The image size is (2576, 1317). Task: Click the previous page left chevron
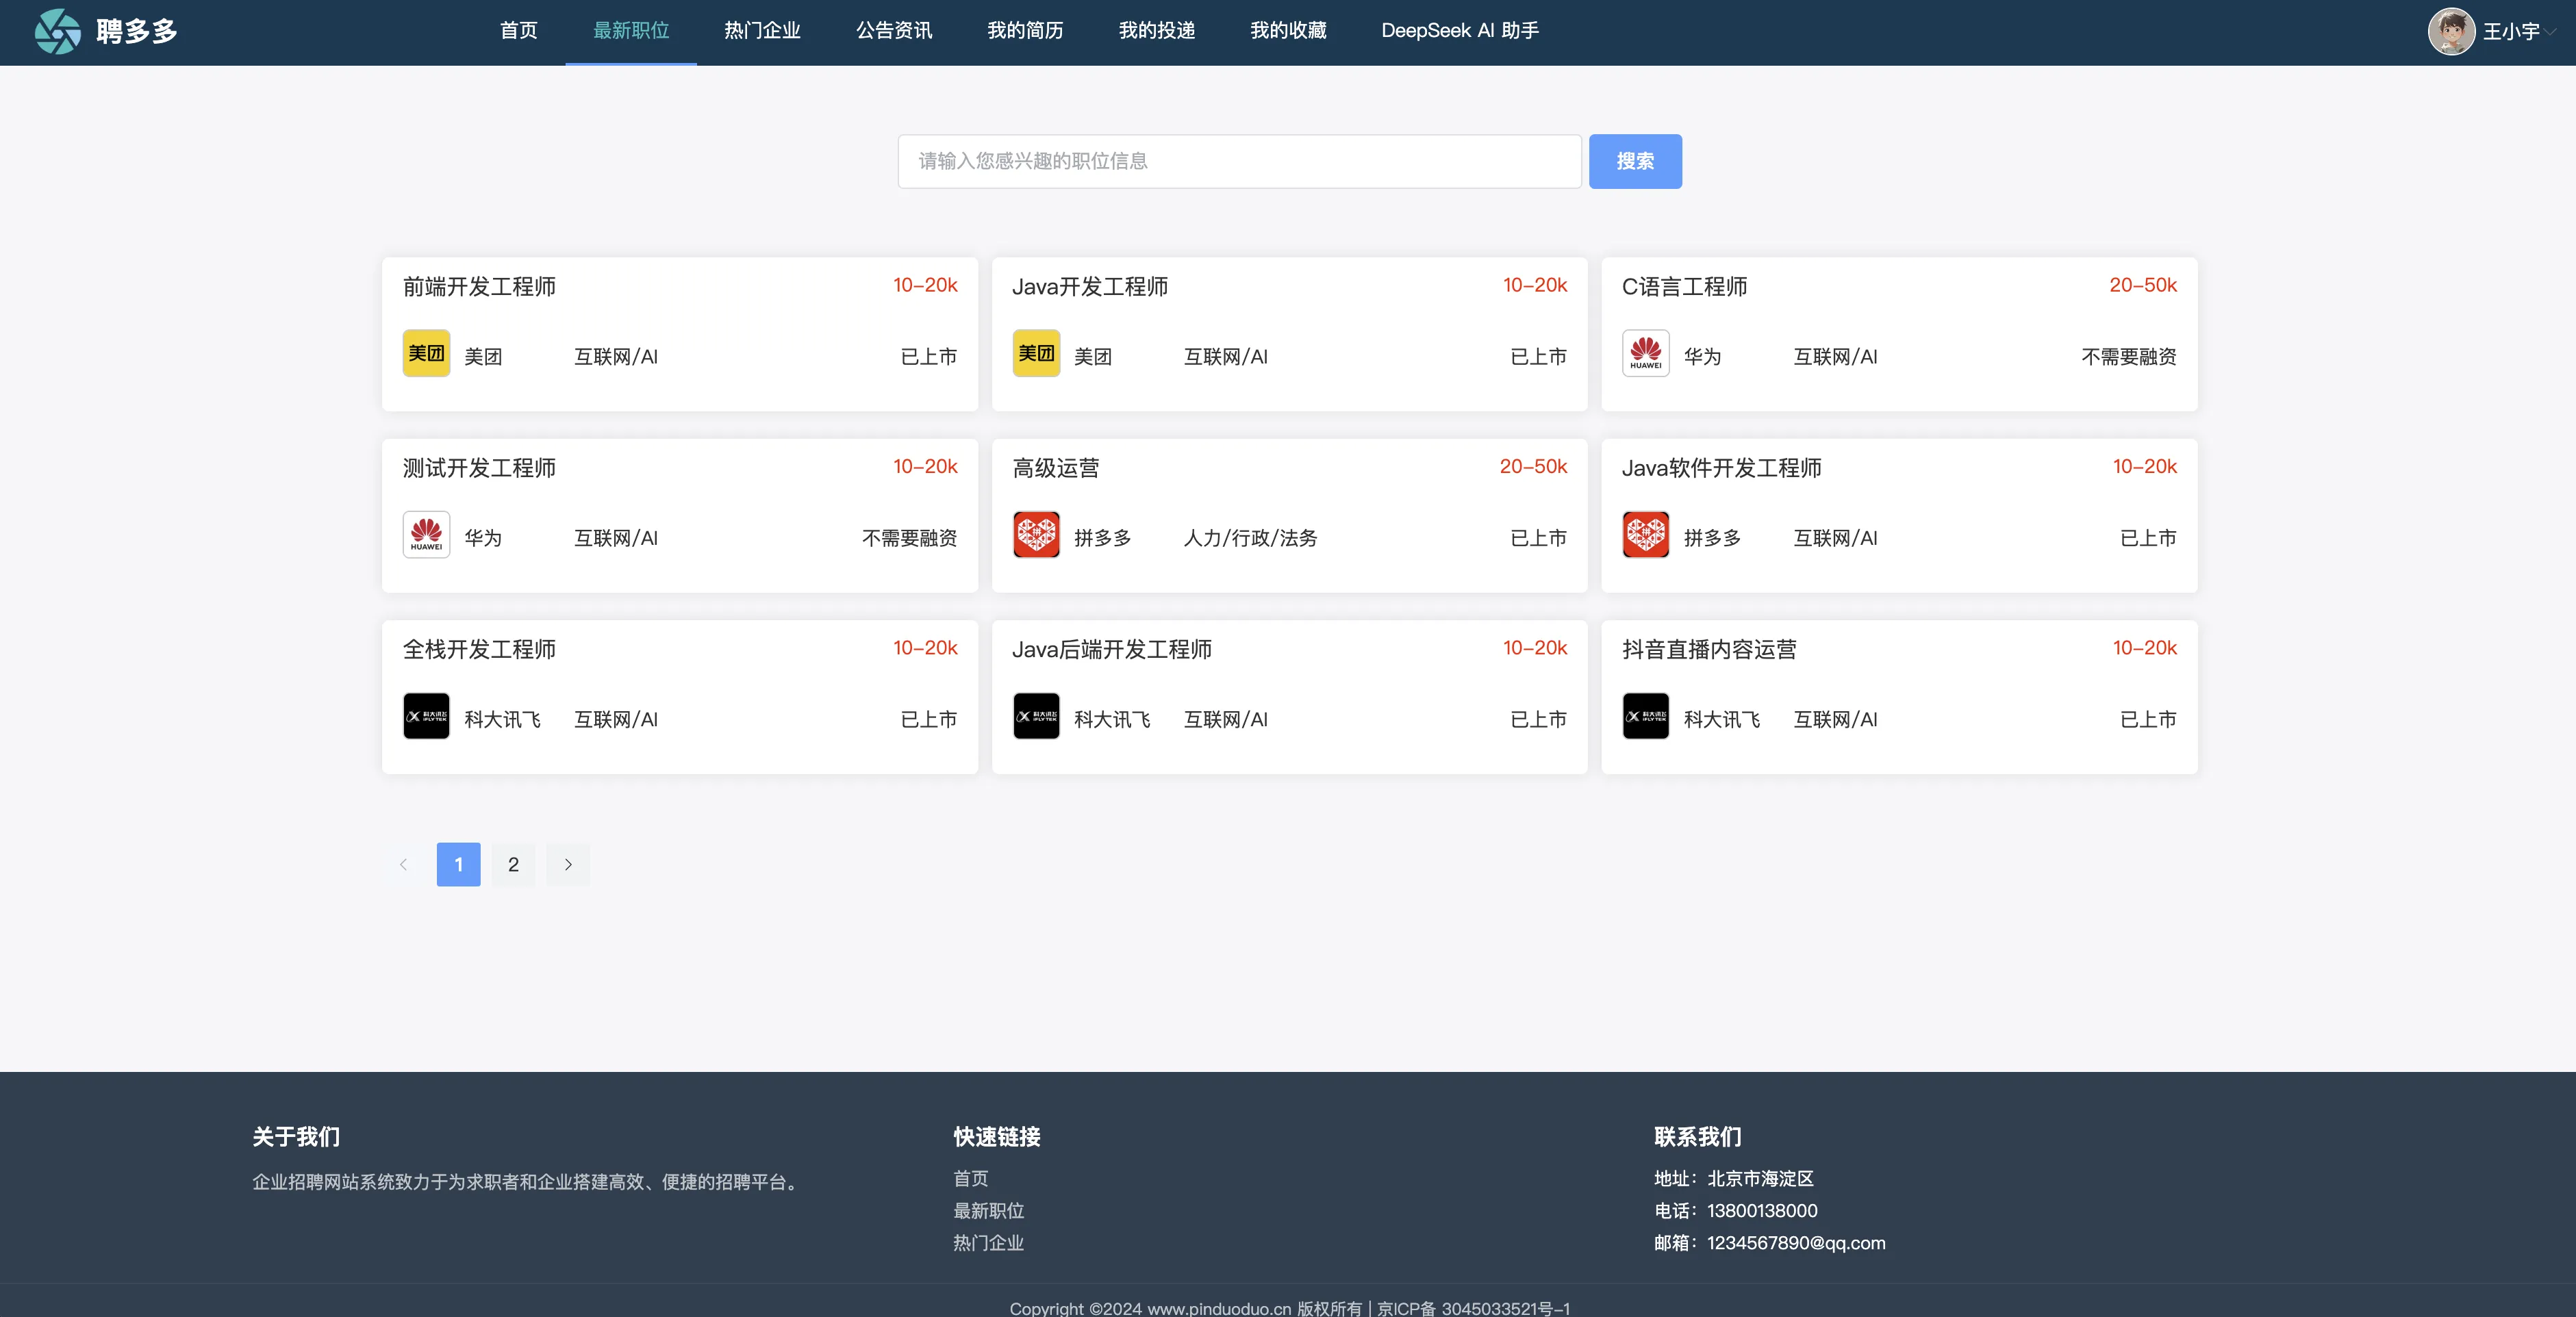tap(404, 864)
